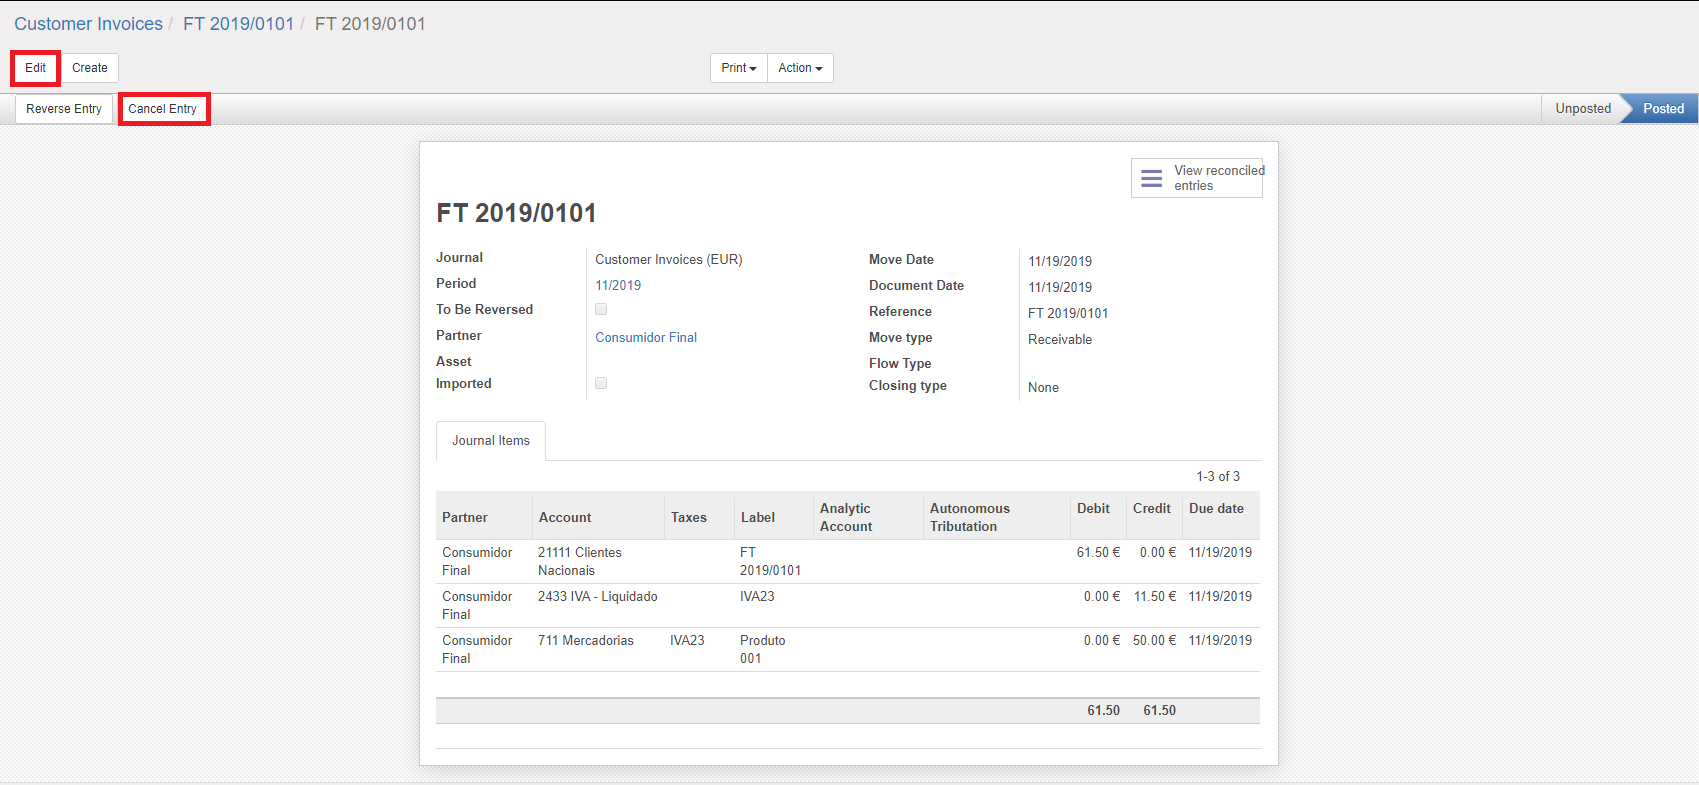Sort table by Account column header

(x=565, y=517)
